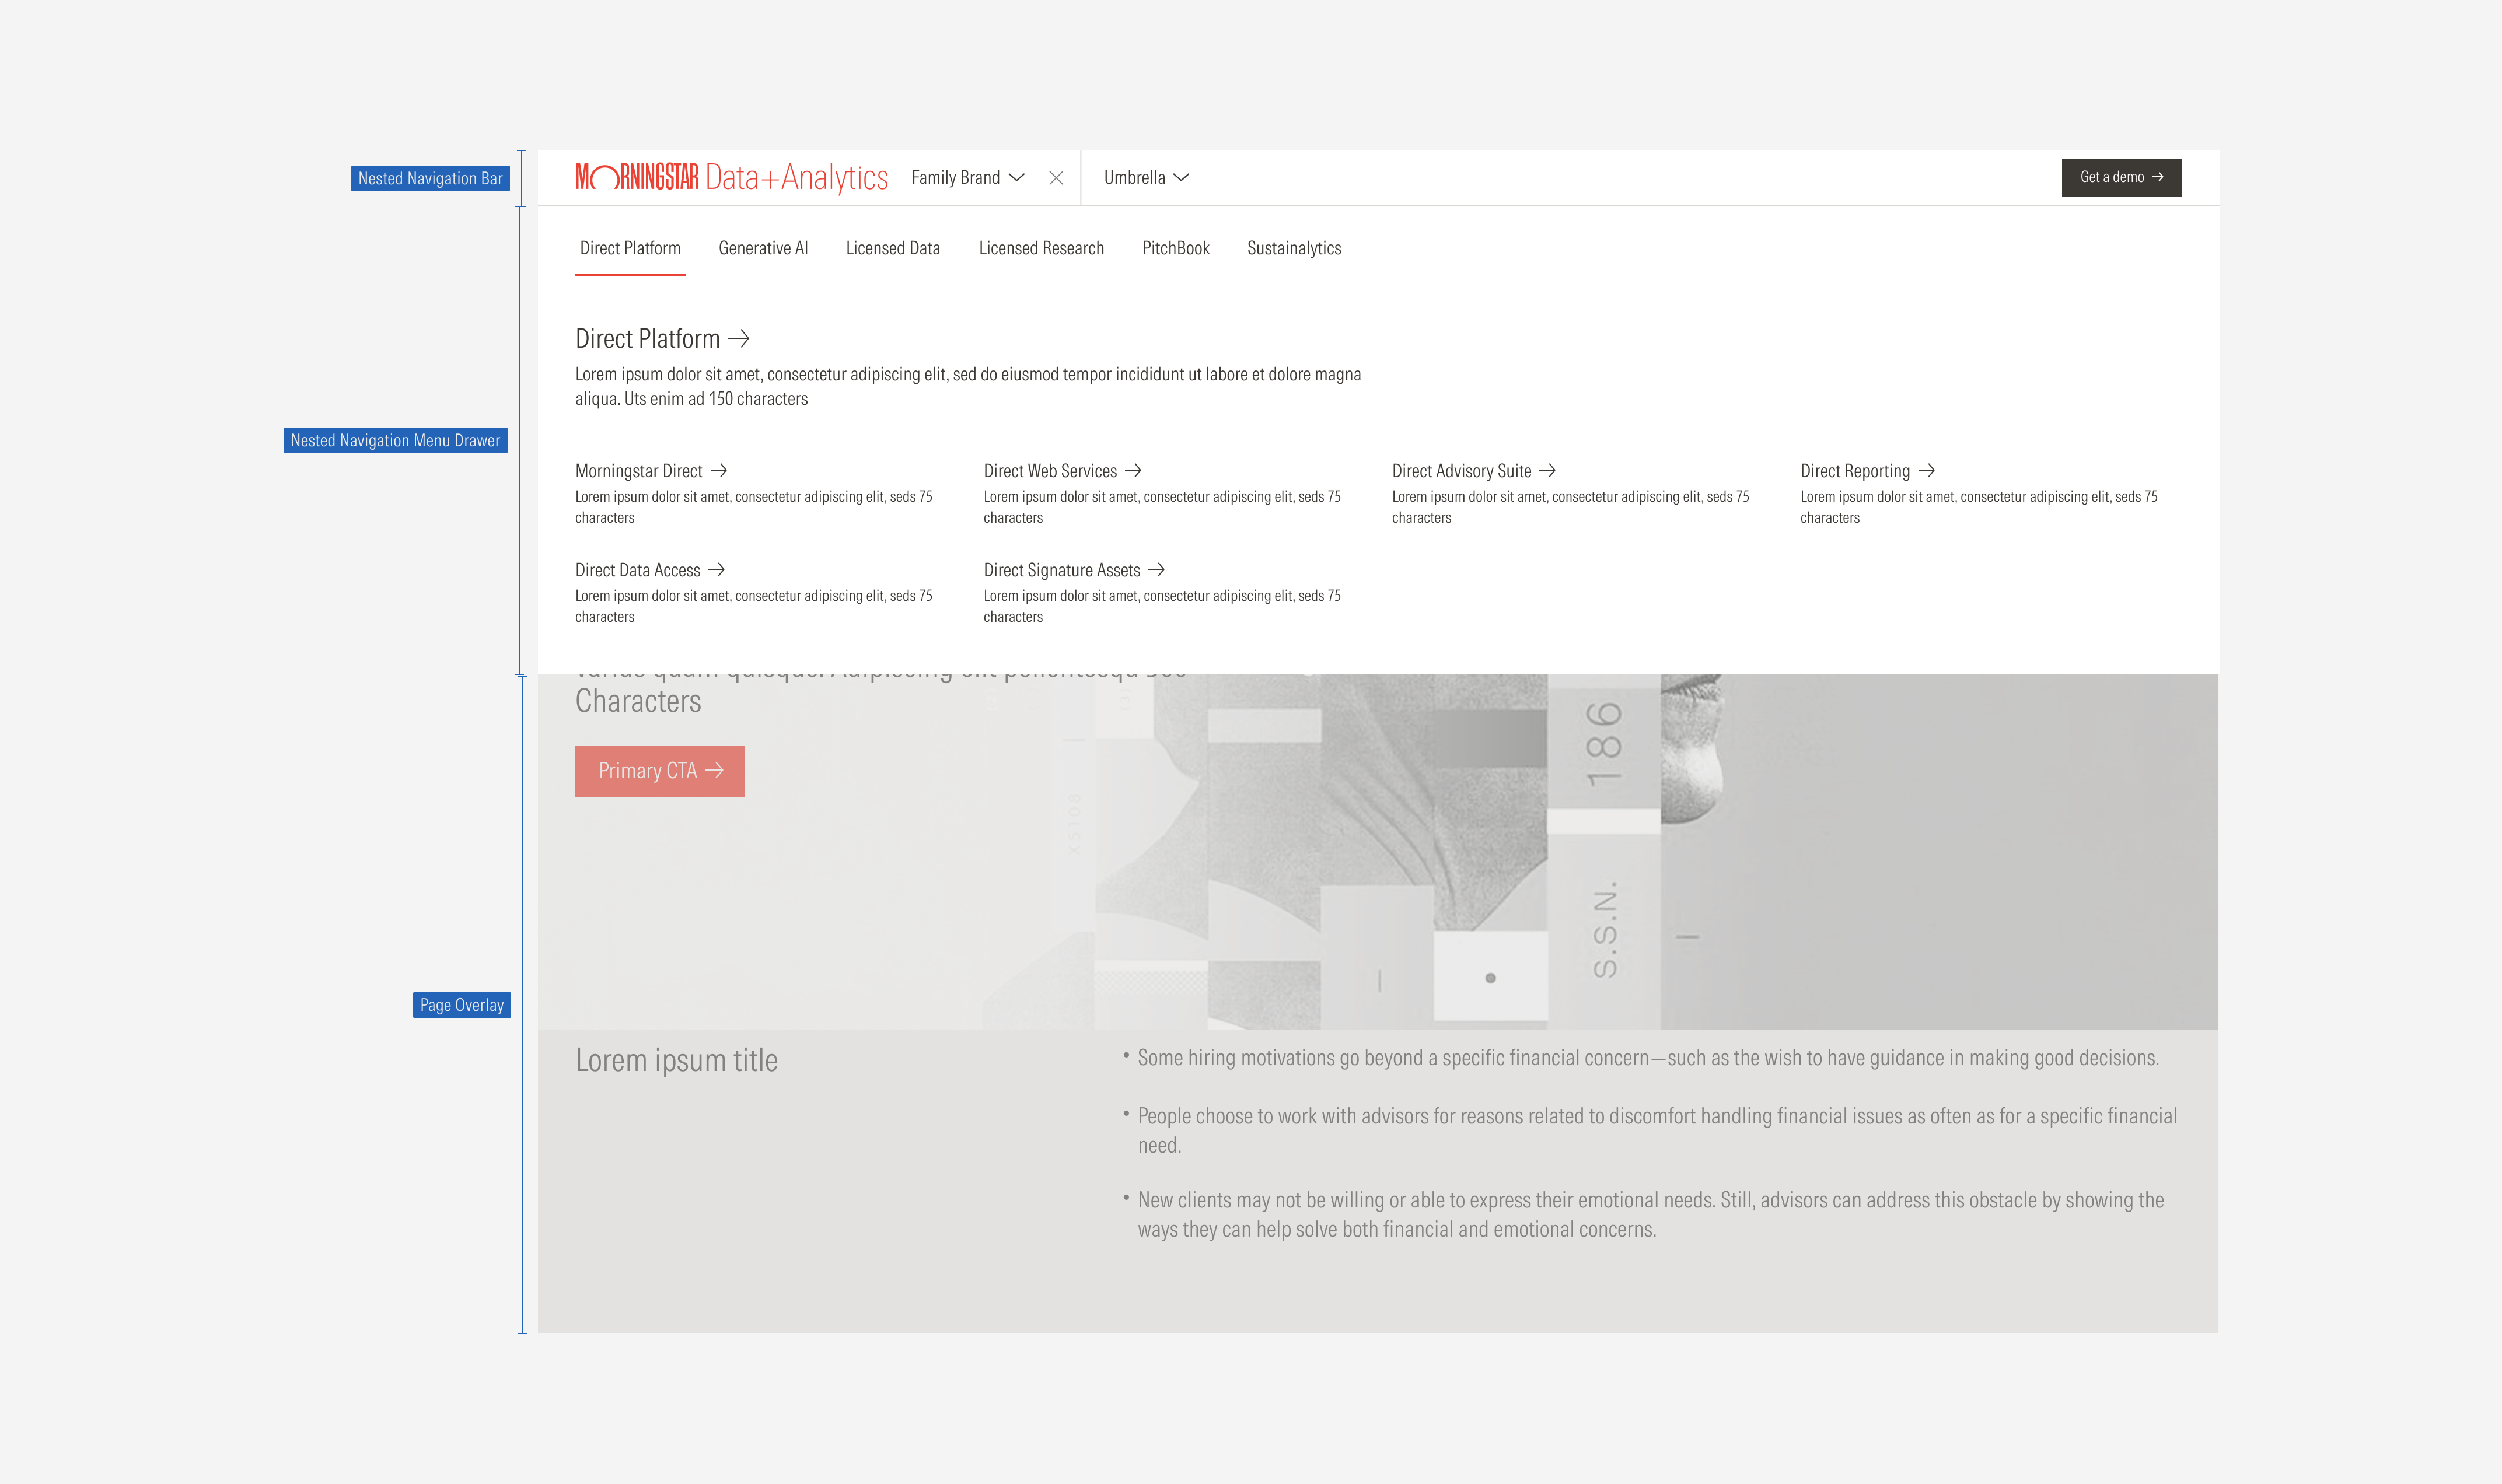Select the Sustainalytics tab

click(x=1294, y=248)
